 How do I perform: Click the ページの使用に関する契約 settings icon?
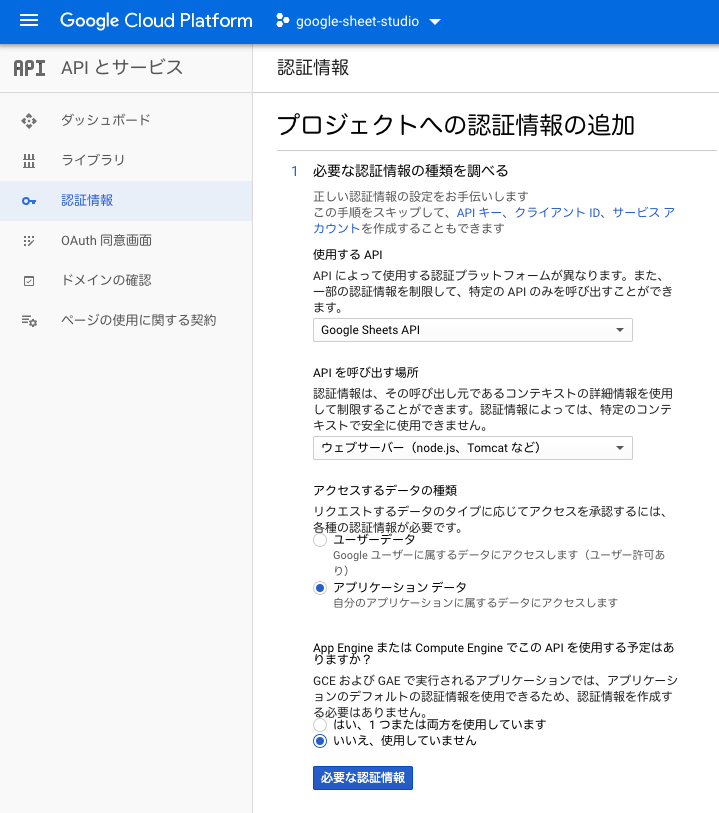(x=29, y=321)
